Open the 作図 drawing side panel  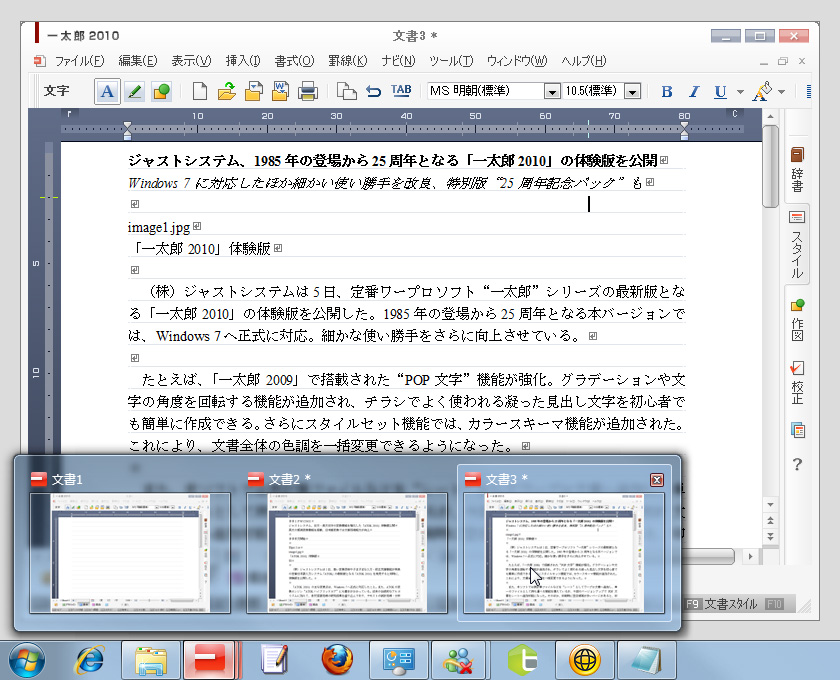[797, 320]
